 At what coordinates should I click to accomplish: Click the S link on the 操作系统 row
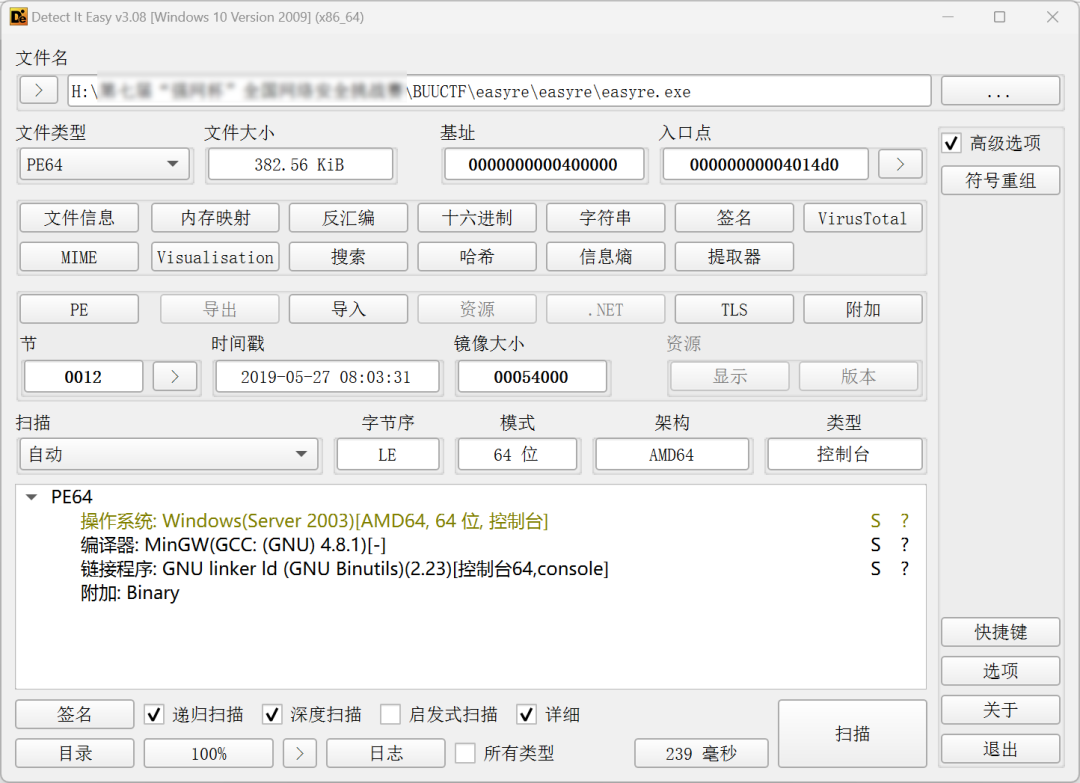click(875, 521)
